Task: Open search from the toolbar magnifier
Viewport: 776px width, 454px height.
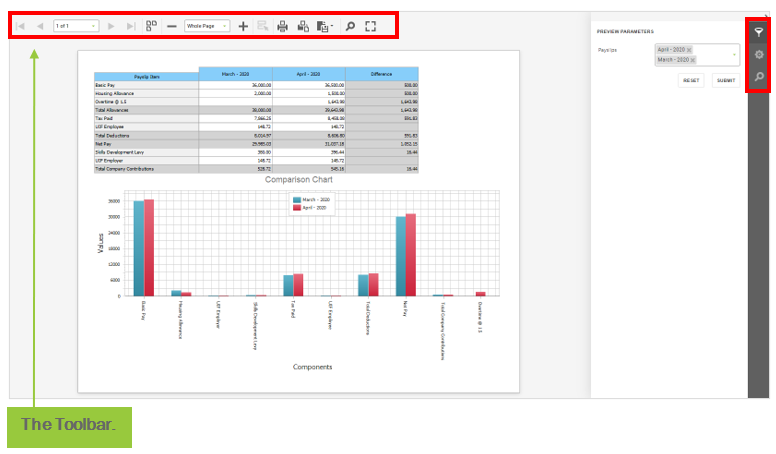Action: click(x=350, y=26)
